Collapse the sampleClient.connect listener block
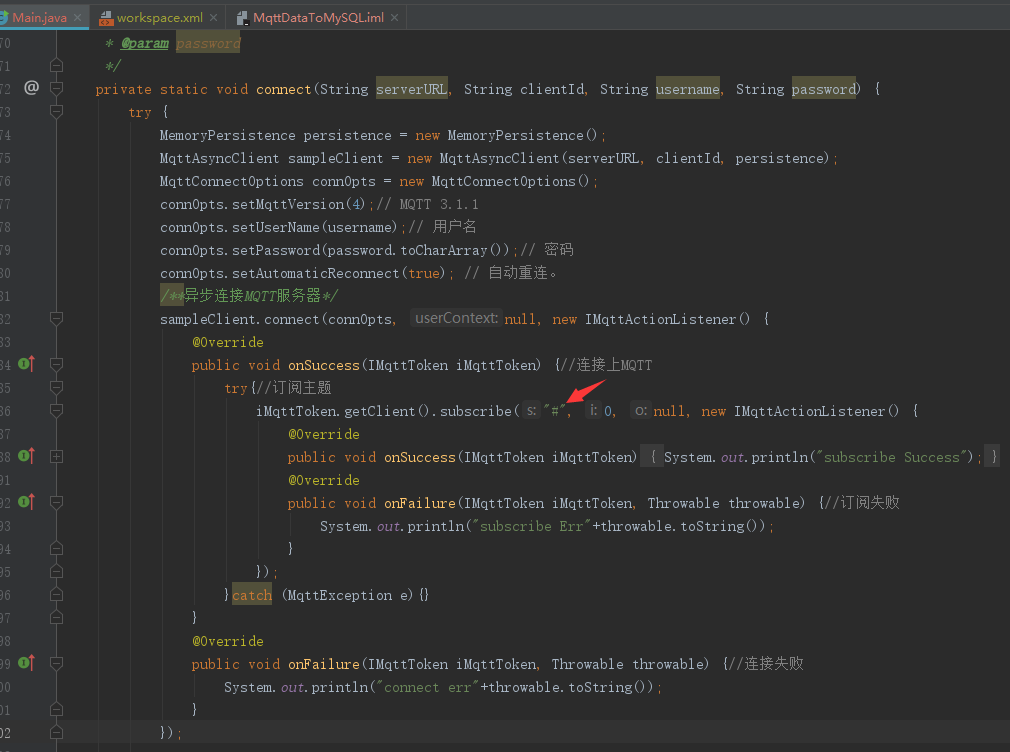The image size is (1010, 752). pos(57,318)
